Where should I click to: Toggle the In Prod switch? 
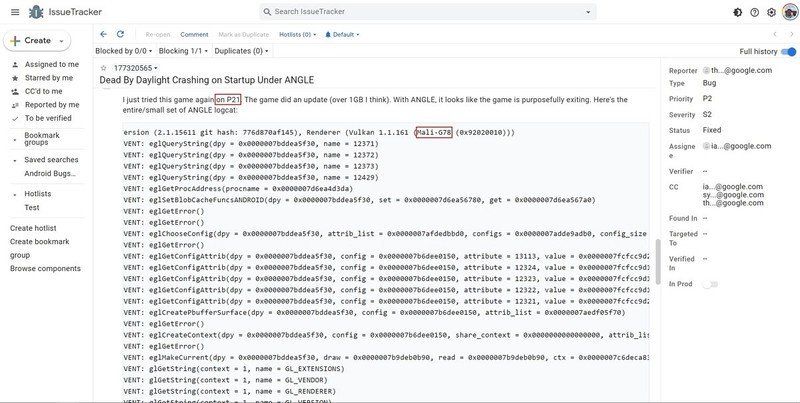pos(710,284)
